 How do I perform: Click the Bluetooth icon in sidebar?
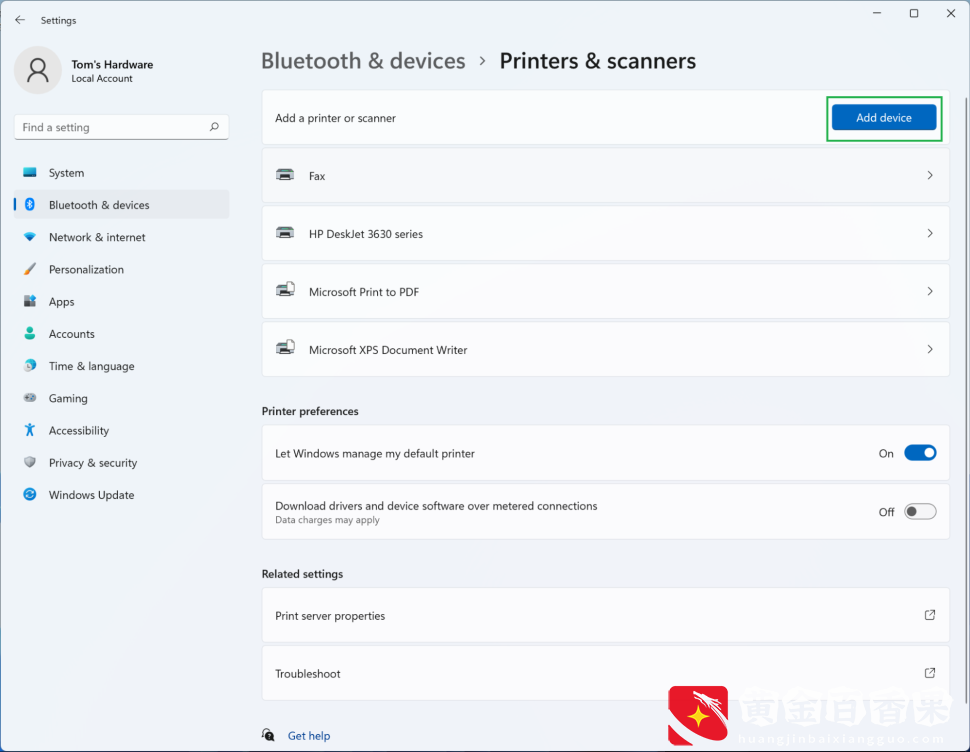click(x=30, y=205)
